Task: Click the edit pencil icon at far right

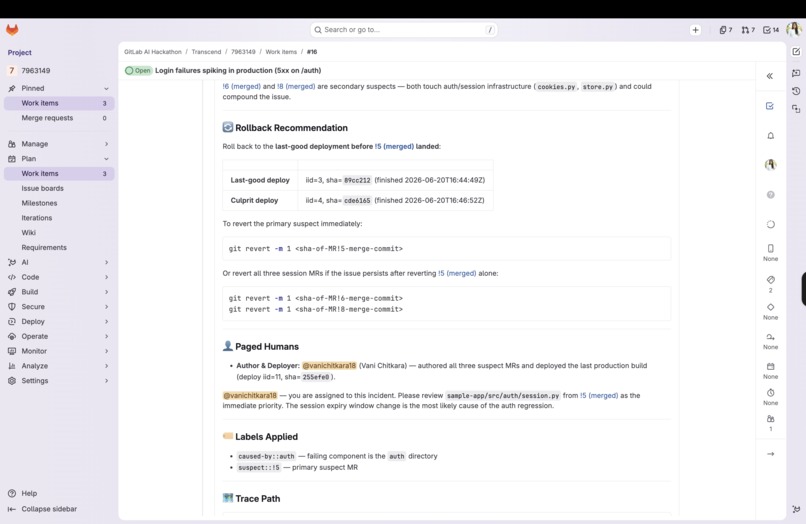Action: click(x=796, y=52)
